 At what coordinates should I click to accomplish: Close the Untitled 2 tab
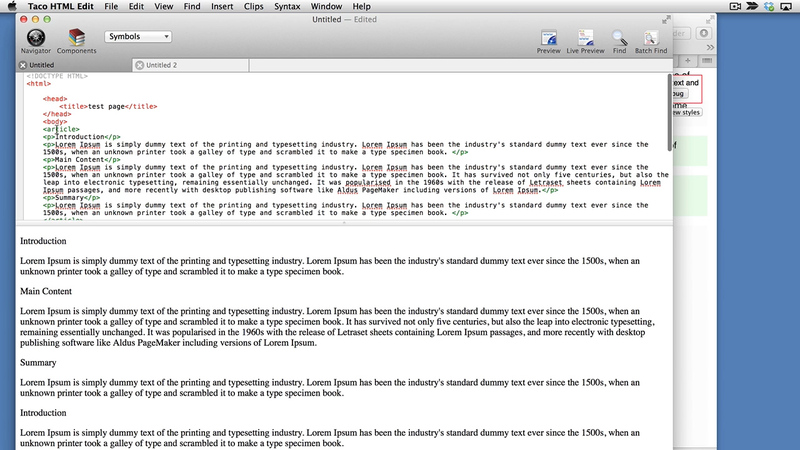tap(139, 65)
